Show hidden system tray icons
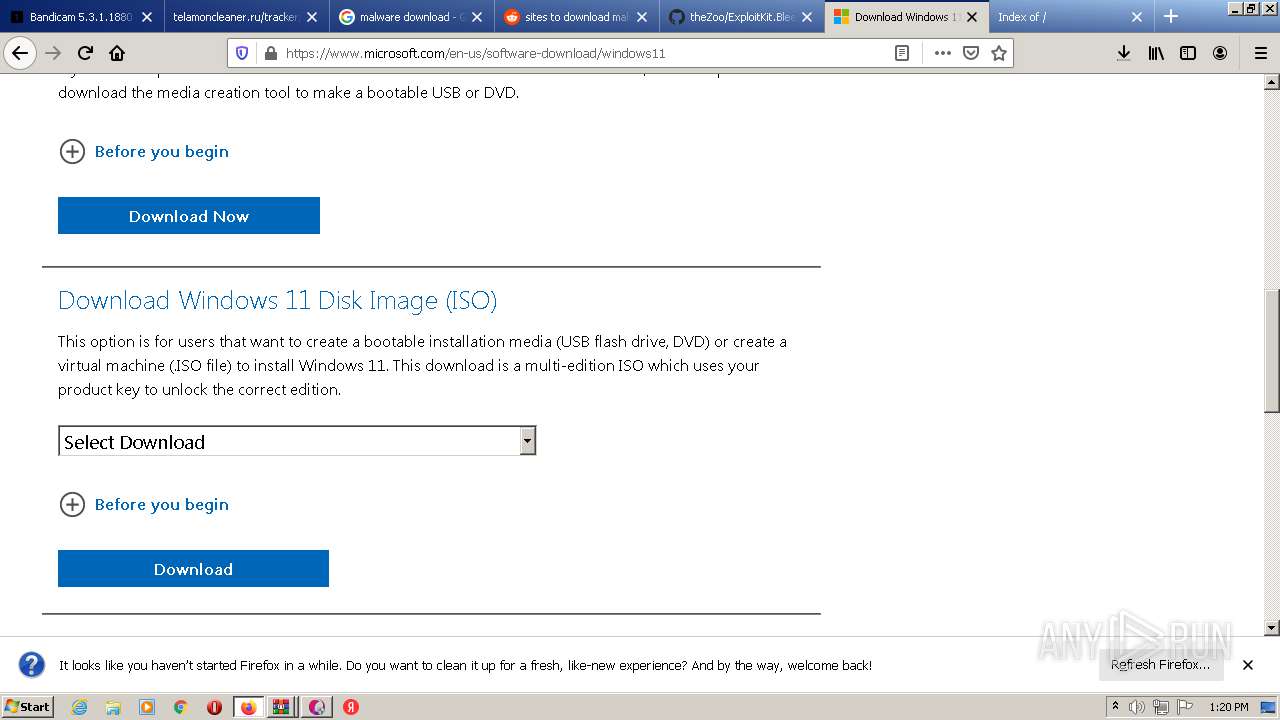Viewport: 1280px width, 720px height. click(1116, 707)
